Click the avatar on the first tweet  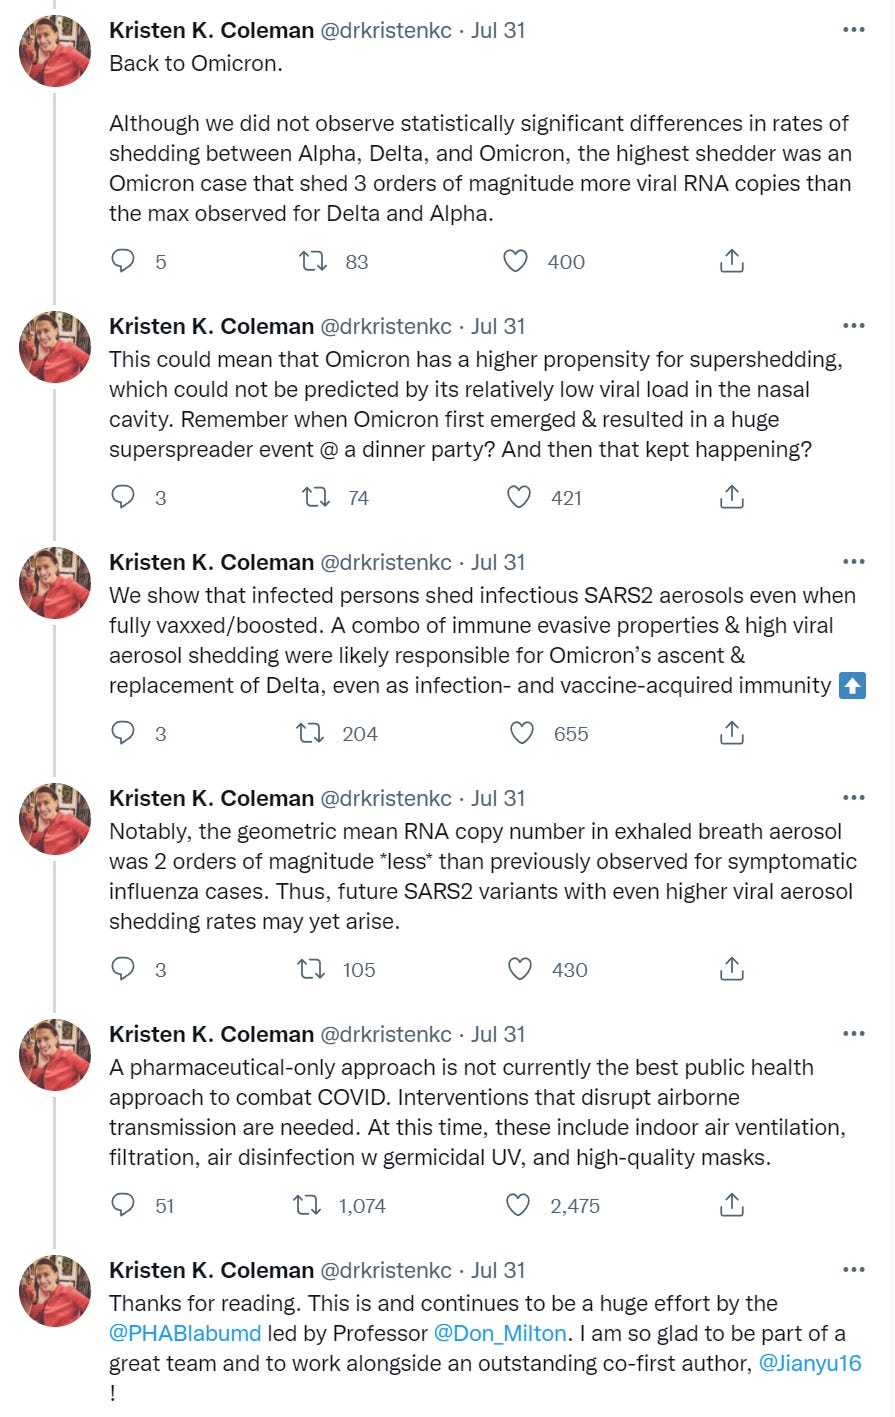click(x=55, y=51)
